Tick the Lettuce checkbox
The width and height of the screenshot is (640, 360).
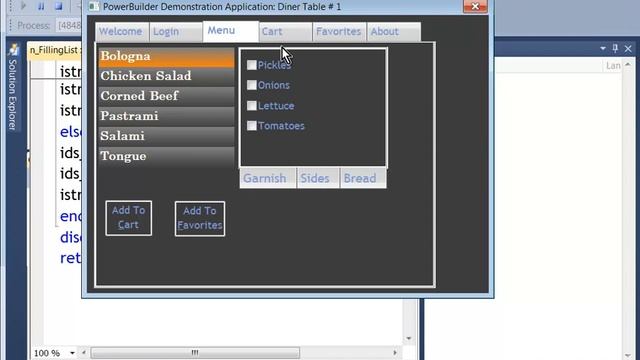click(x=252, y=105)
